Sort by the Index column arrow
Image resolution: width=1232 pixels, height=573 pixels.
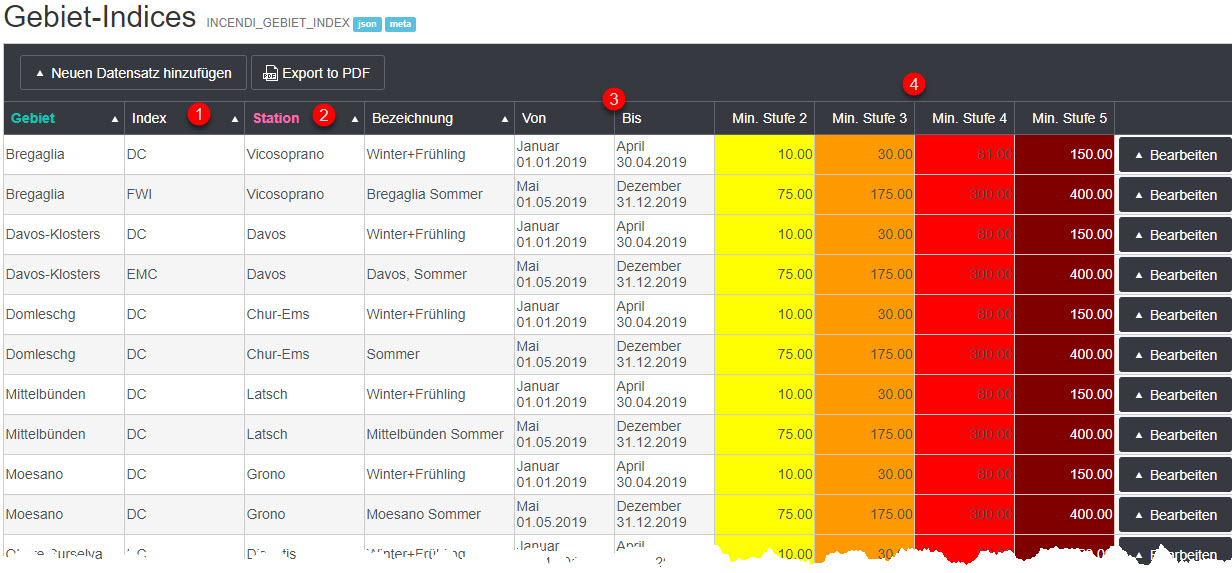[235, 119]
